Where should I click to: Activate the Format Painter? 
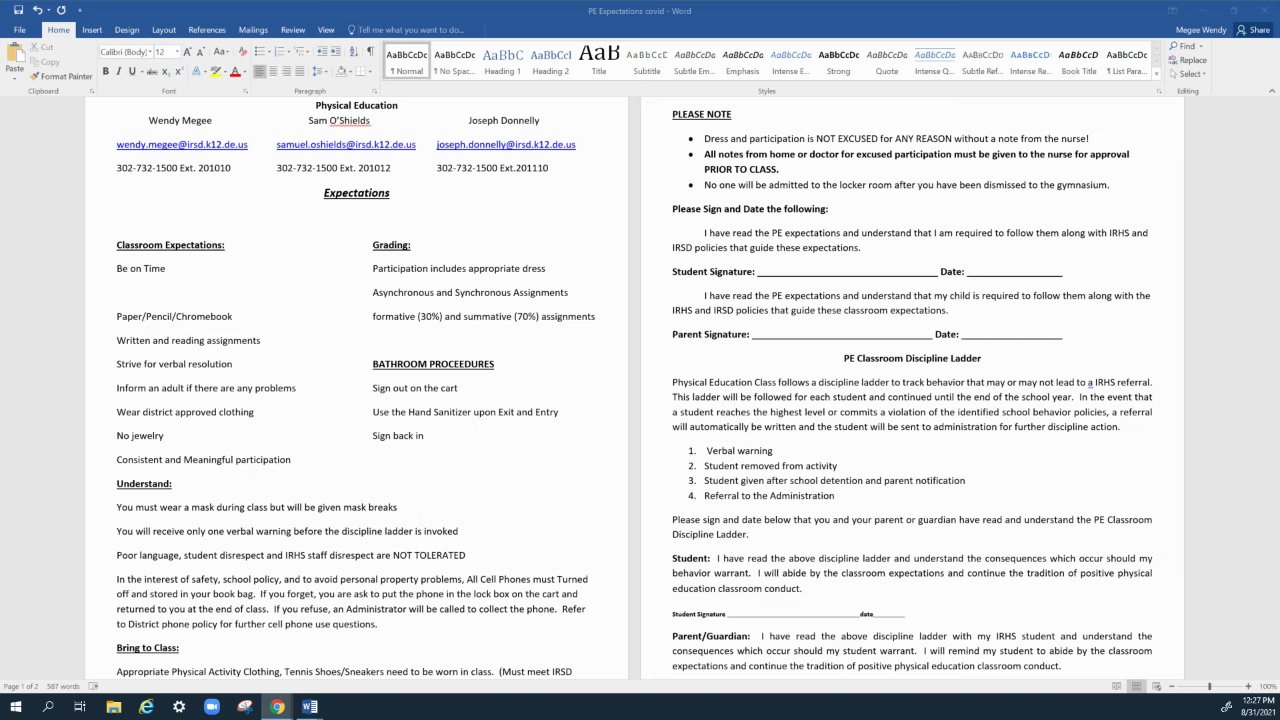(x=61, y=76)
